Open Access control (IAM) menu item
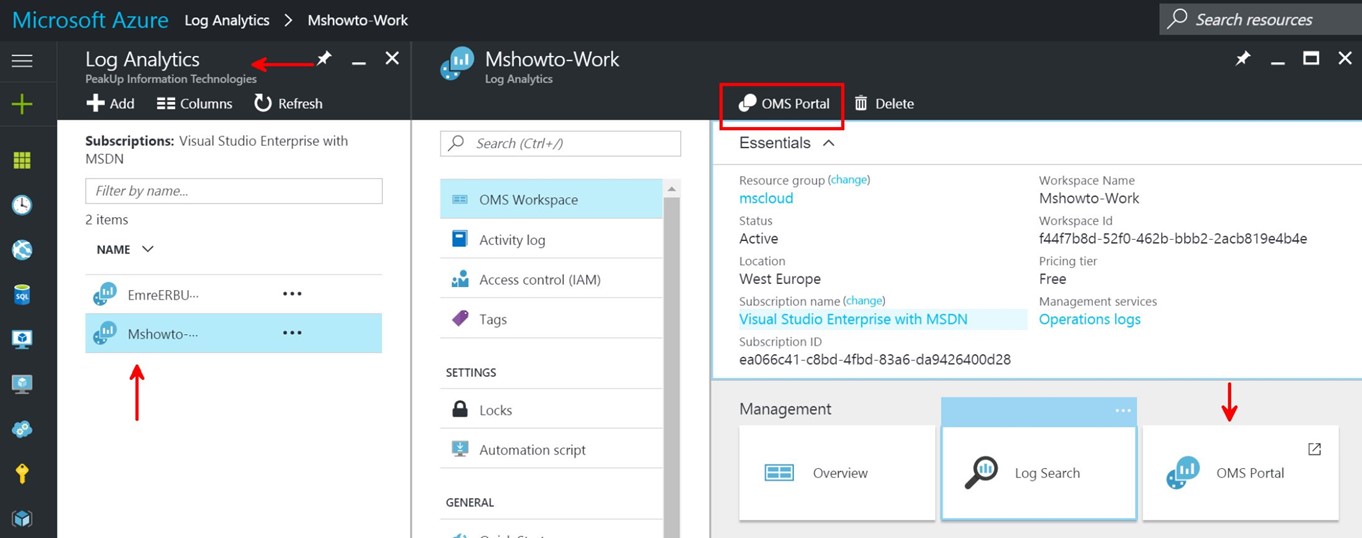1362x538 pixels. tap(551, 279)
